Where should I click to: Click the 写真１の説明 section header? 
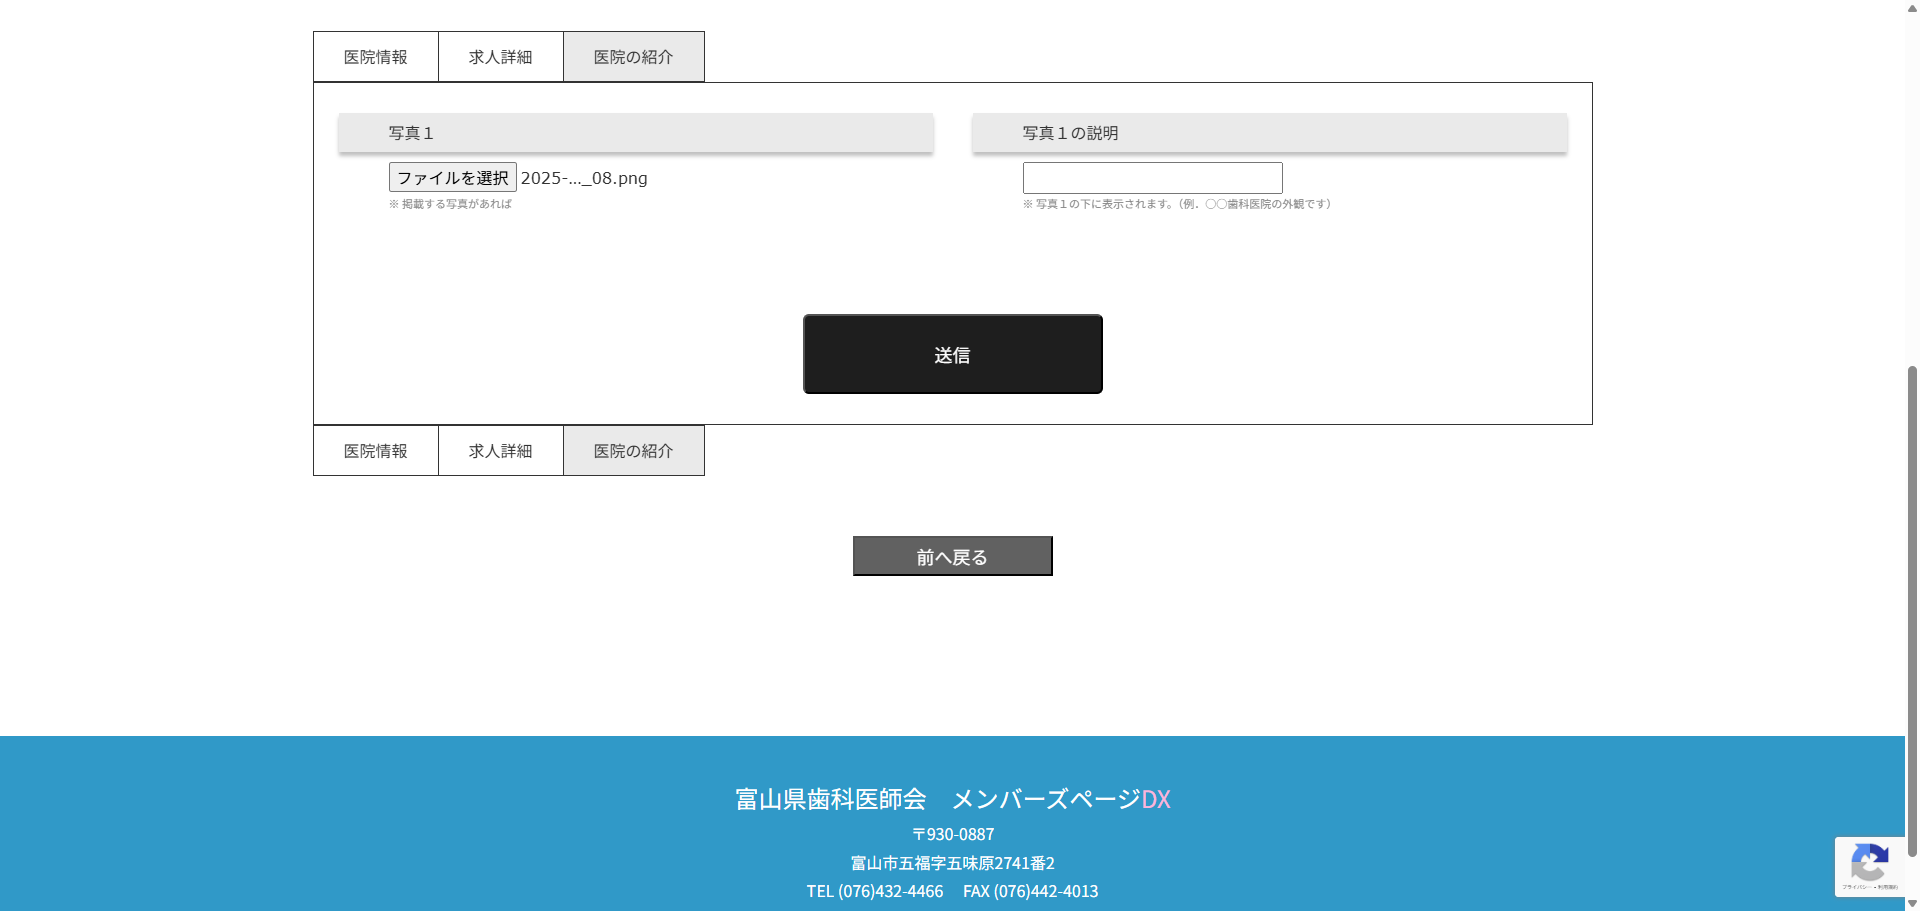click(1269, 133)
